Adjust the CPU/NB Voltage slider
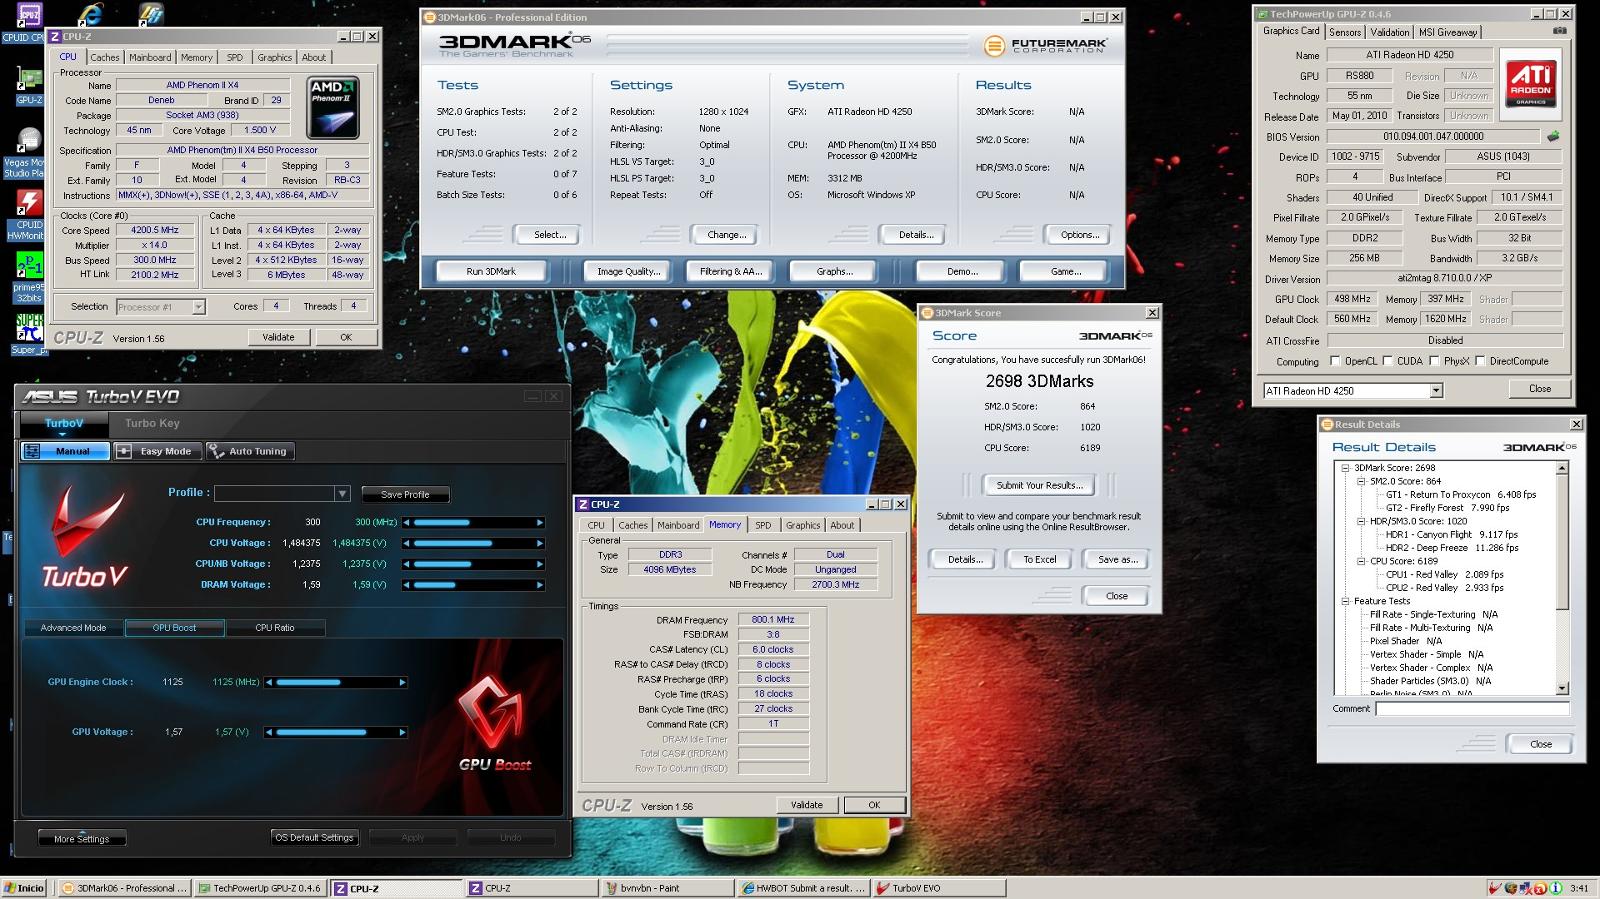The image size is (1600, 899). [473, 564]
